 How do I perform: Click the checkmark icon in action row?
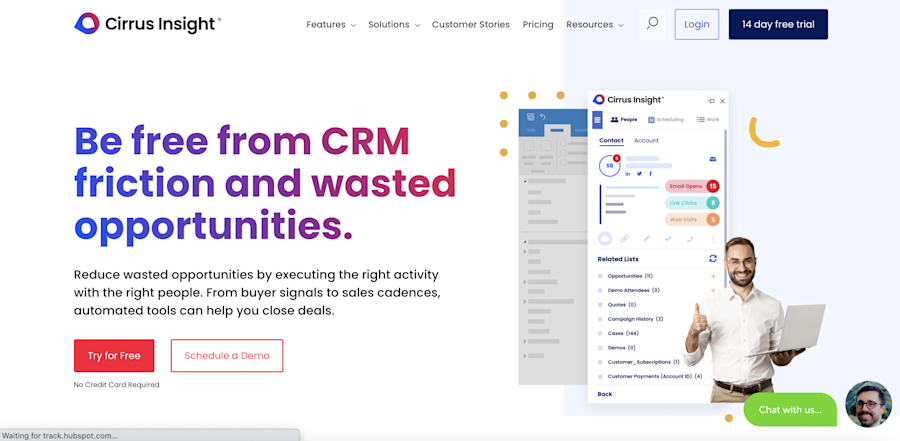click(x=668, y=239)
